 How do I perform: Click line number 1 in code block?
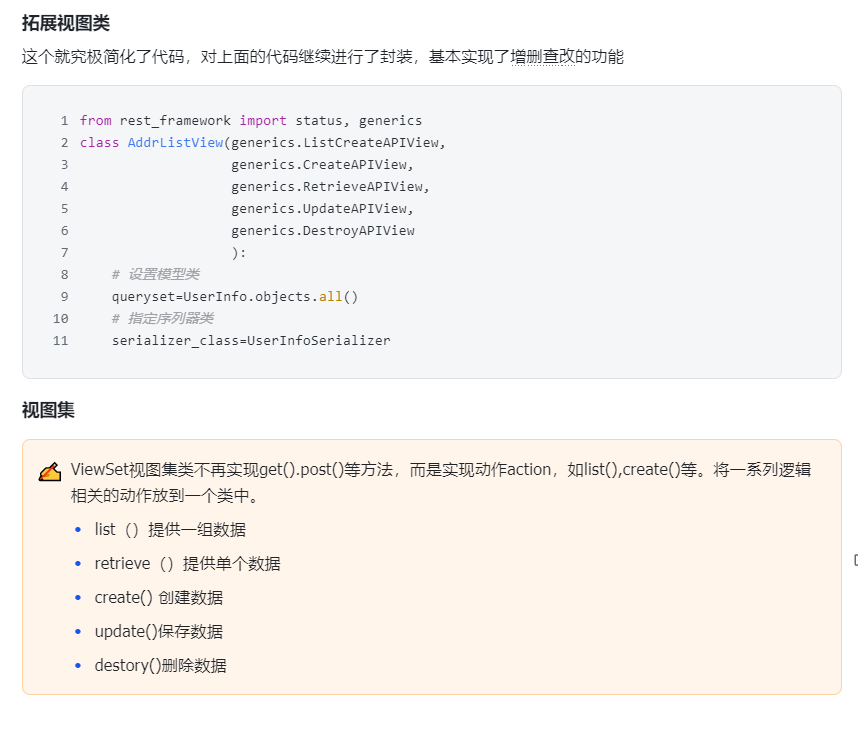click(65, 120)
